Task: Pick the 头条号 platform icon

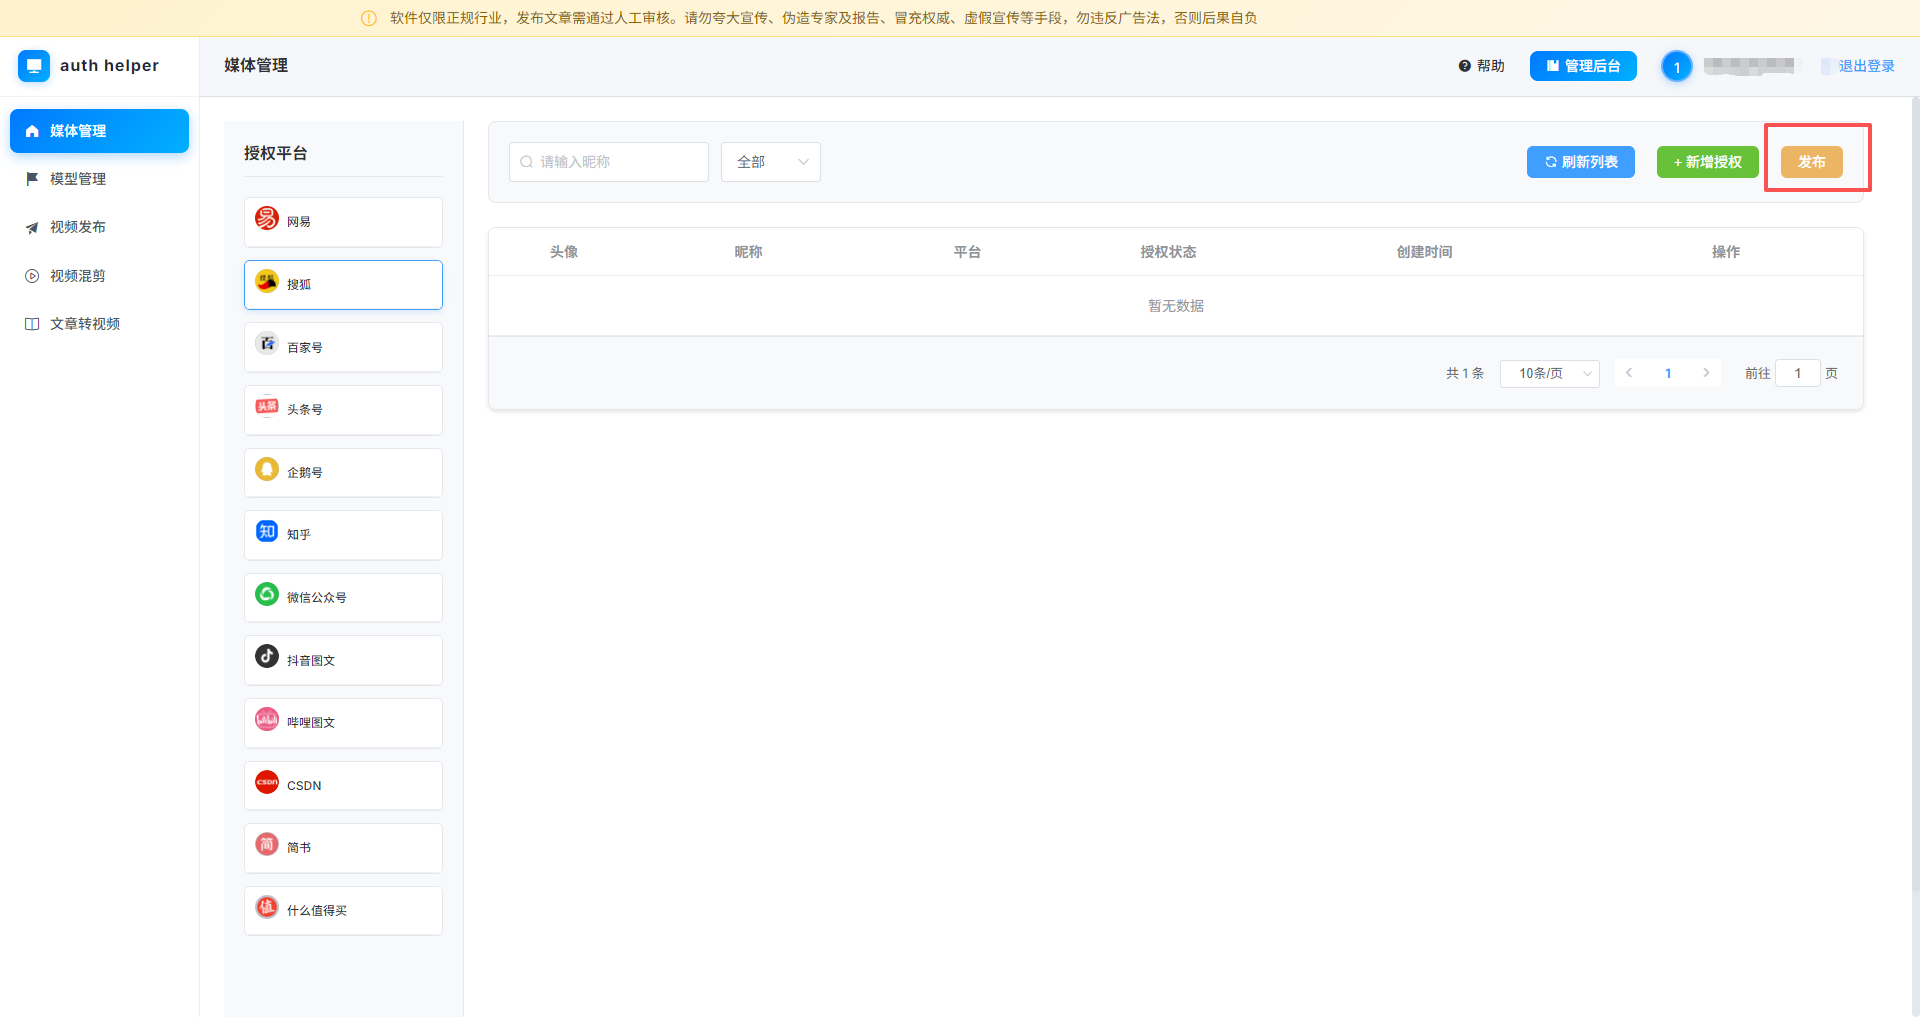Action: (267, 406)
